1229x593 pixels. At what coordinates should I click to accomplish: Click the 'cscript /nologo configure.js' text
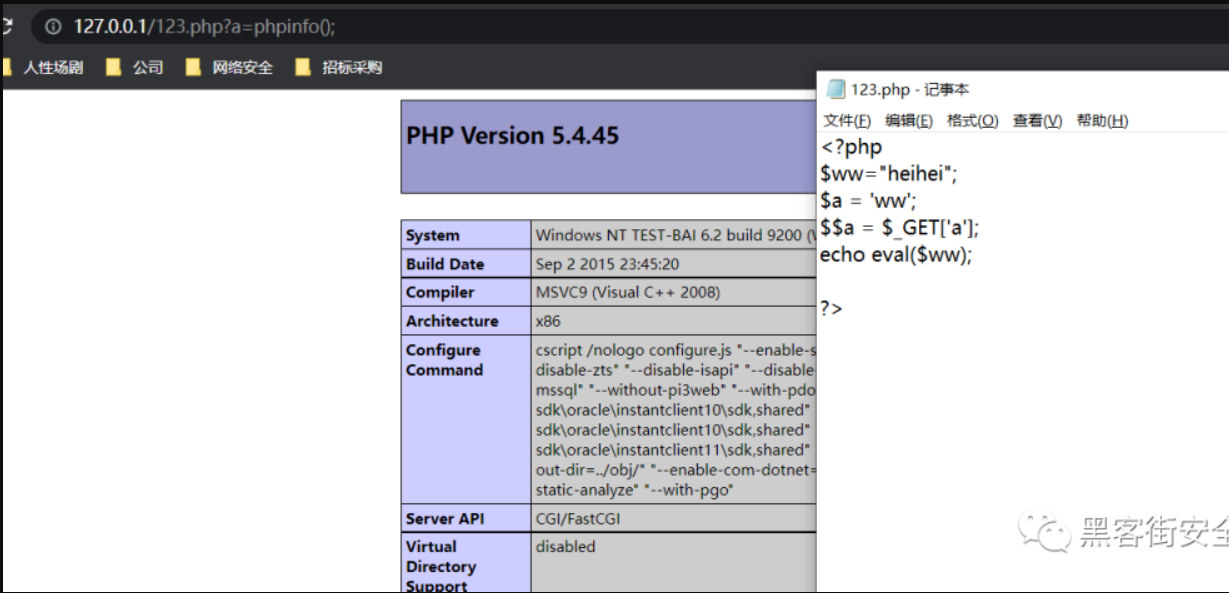click(634, 350)
